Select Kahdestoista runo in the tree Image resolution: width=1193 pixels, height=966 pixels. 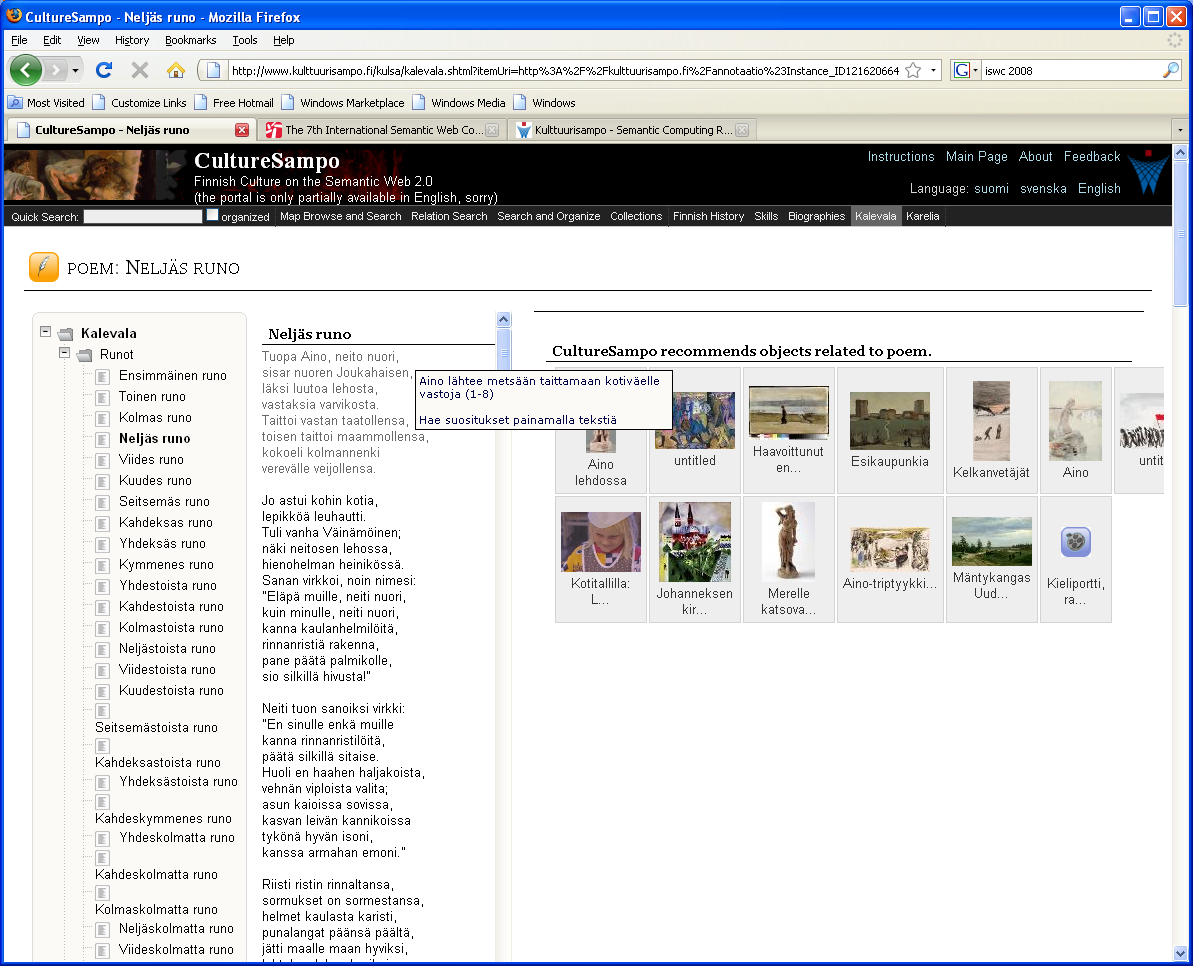point(171,607)
